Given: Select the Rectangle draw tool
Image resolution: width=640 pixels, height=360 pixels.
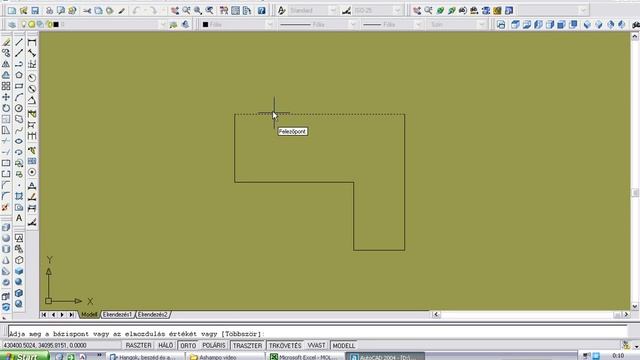Looking at the screenshot, I should click(x=19, y=86).
